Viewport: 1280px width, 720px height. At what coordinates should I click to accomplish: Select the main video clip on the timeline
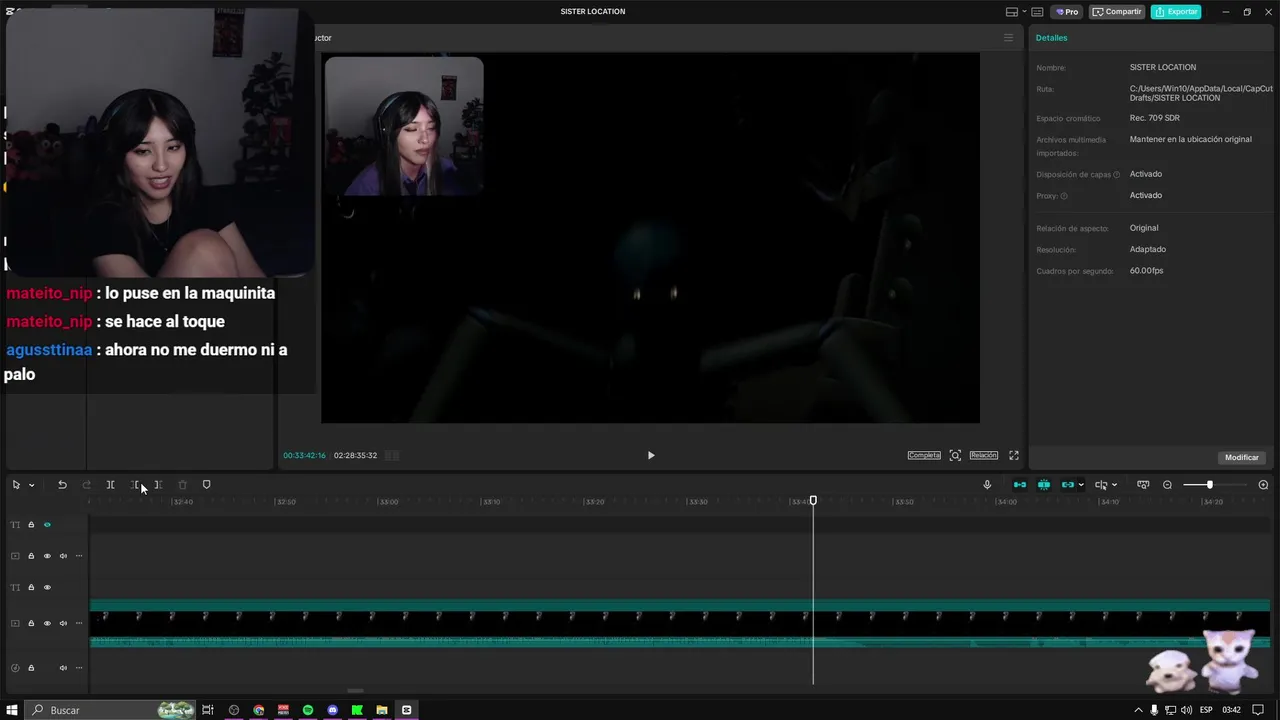coord(680,623)
